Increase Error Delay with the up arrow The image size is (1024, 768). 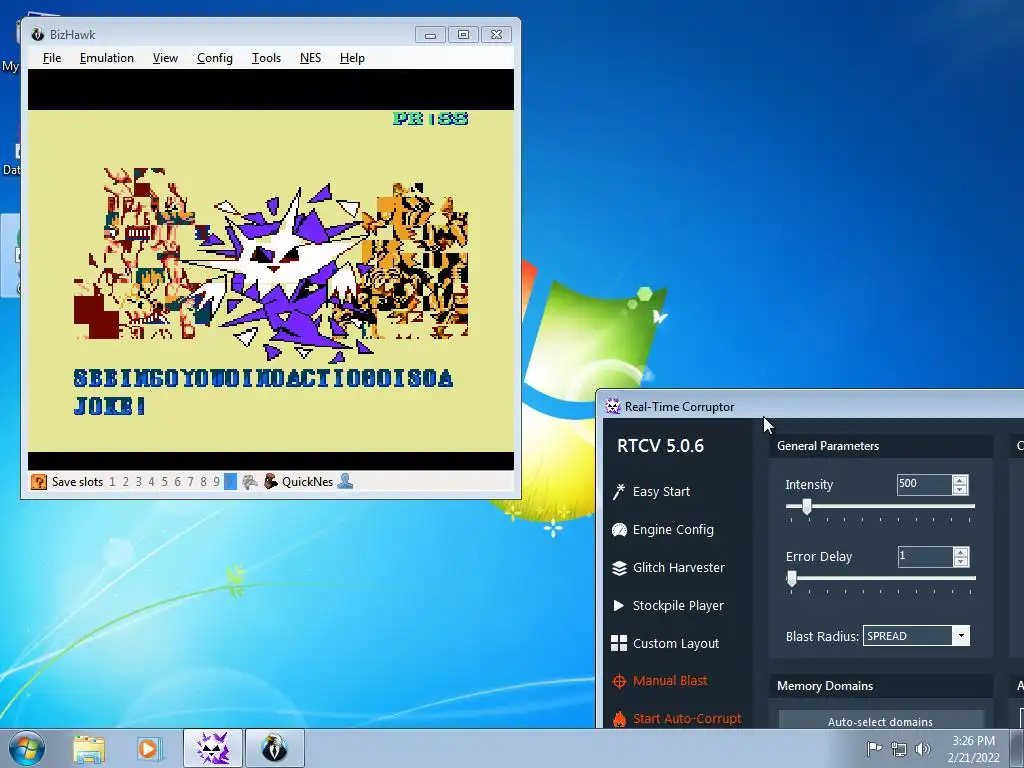click(960, 552)
